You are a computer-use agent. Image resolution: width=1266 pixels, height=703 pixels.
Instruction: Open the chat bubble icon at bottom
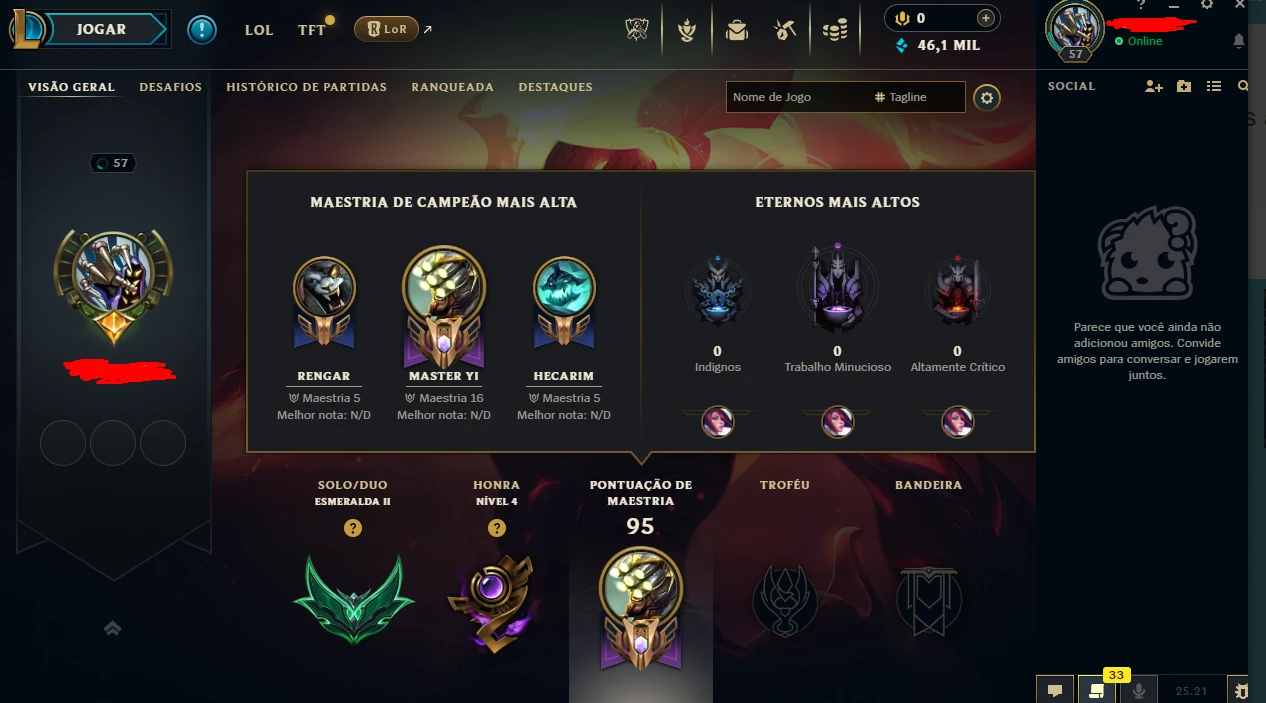1054,690
